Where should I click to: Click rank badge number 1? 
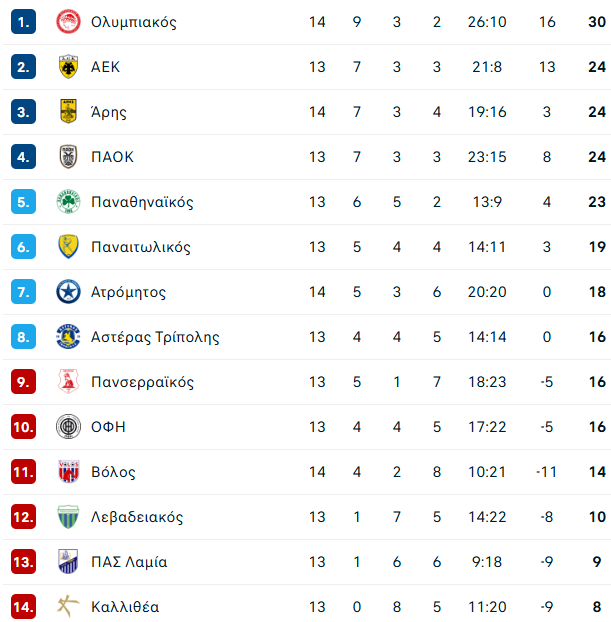click(x=23, y=21)
